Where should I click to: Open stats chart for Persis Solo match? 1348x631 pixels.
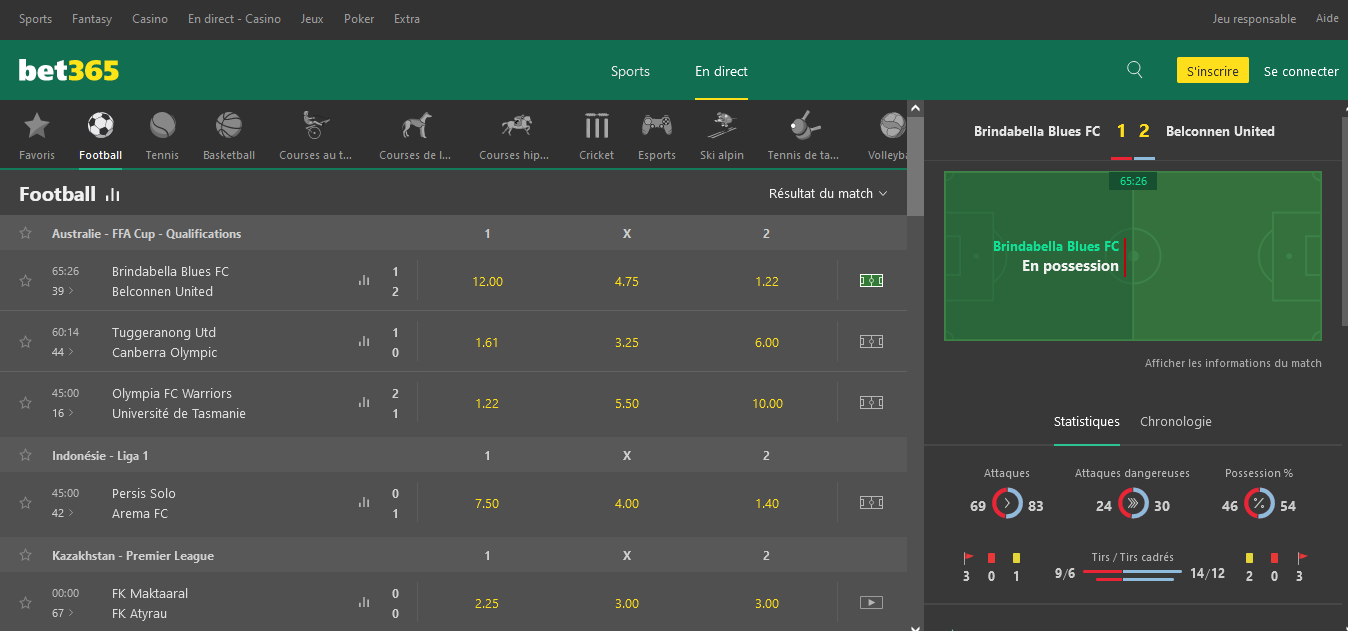(364, 503)
